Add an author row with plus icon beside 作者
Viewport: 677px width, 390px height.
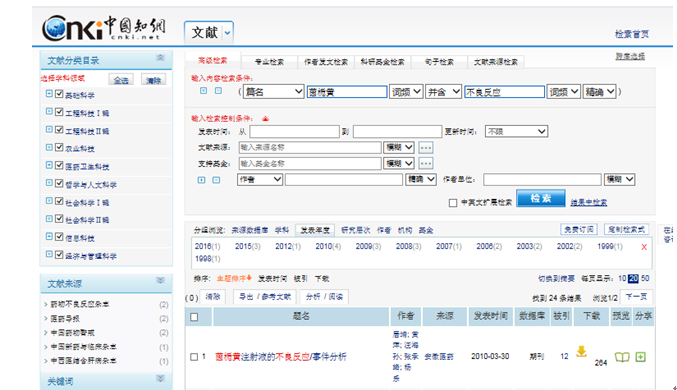(x=201, y=180)
